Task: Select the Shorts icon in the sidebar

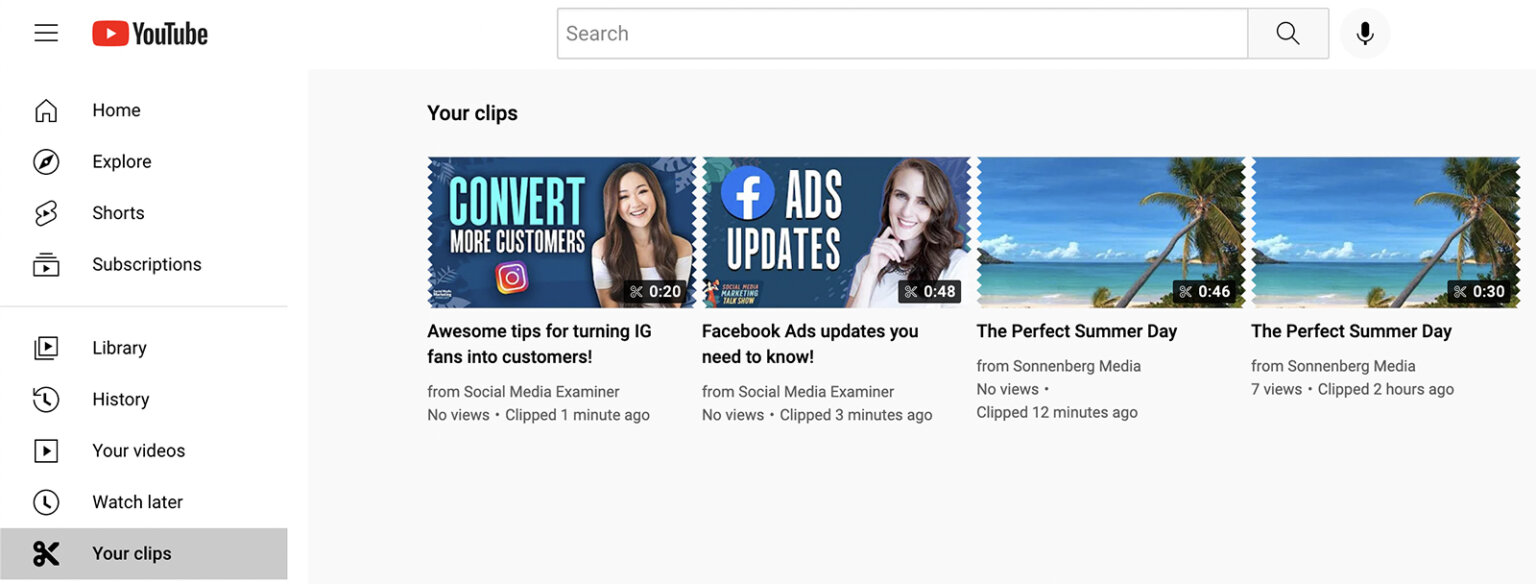Action: [46, 212]
